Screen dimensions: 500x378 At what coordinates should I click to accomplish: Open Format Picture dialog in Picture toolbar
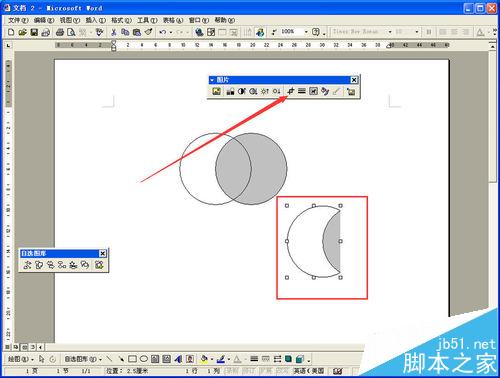tap(325, 91)
